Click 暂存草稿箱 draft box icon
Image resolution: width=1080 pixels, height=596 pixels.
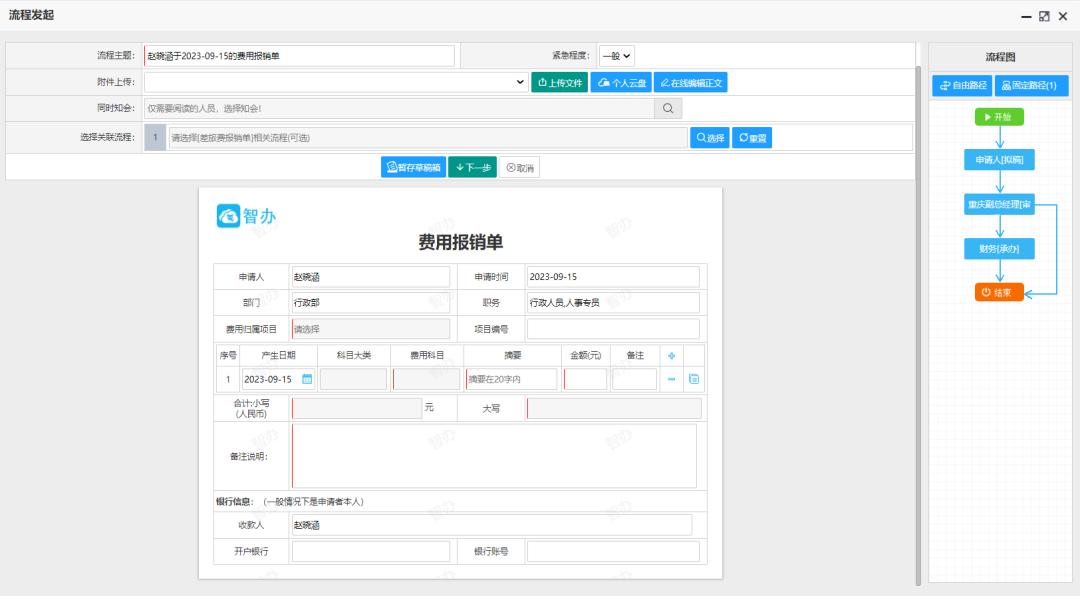tap(393, 167)
